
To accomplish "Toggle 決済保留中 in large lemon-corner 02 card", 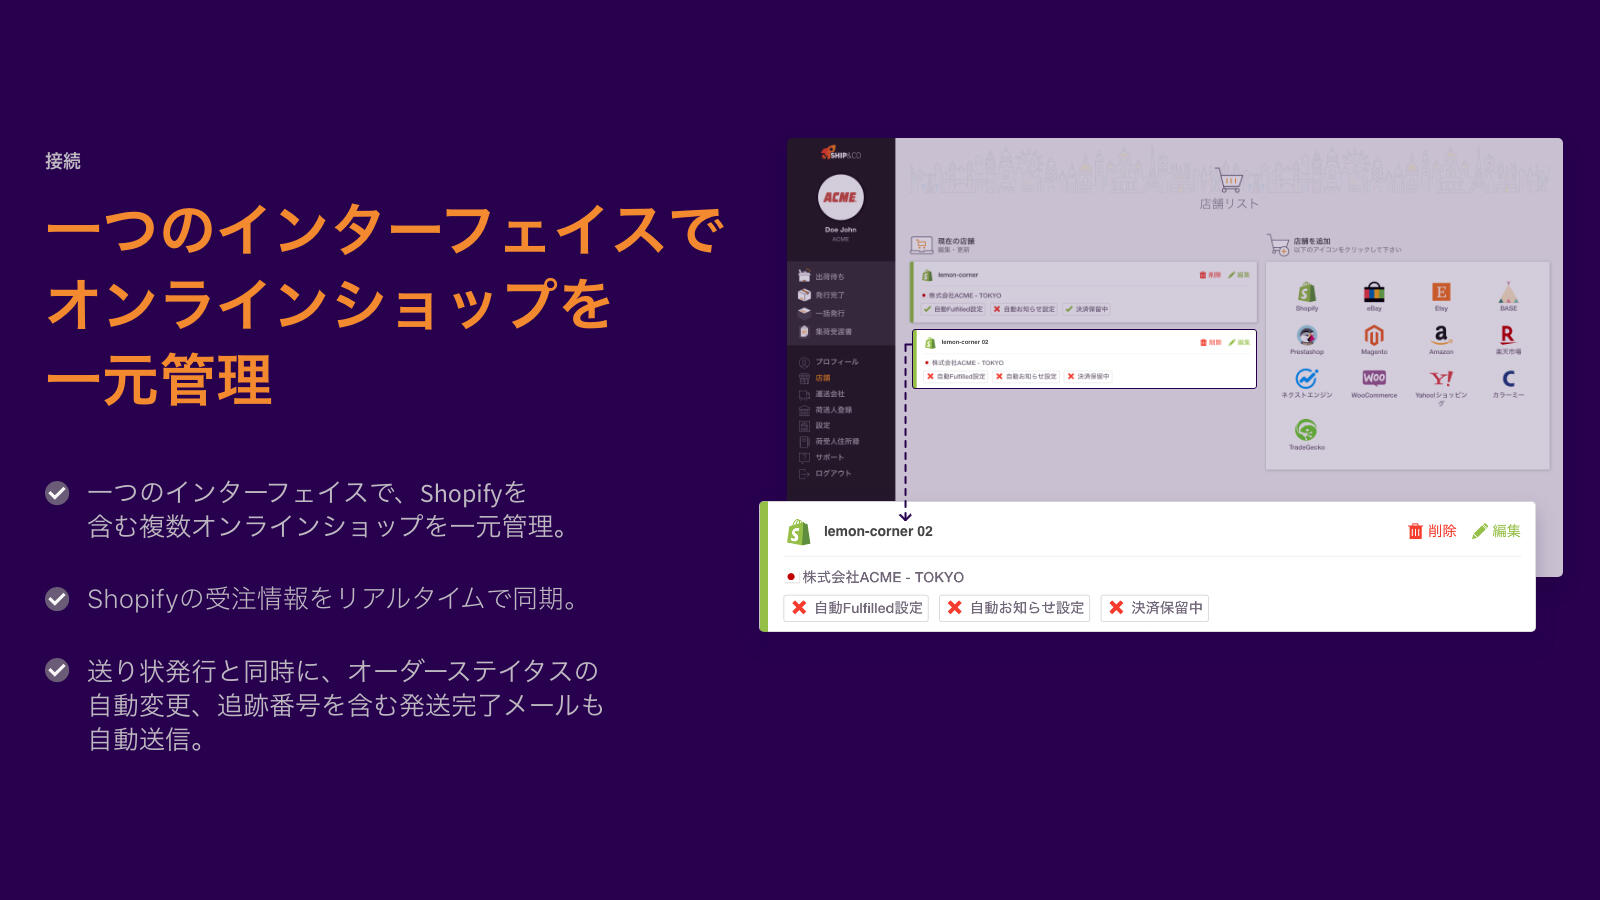I will coord(1155,608).
